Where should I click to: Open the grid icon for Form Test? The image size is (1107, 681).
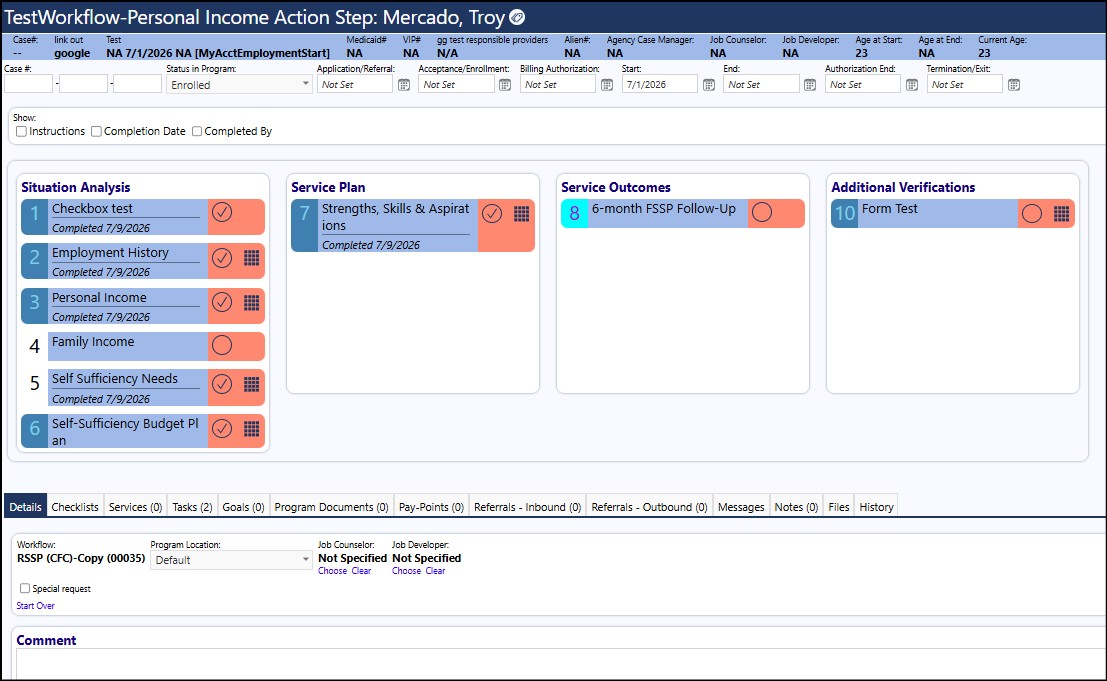tap(1062, 214)
